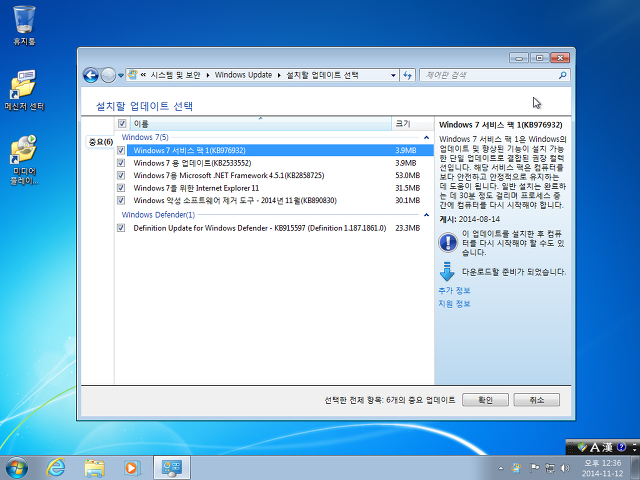
Task: Click the Control Panel taskbar button
Action: click(x=171, y=468)
